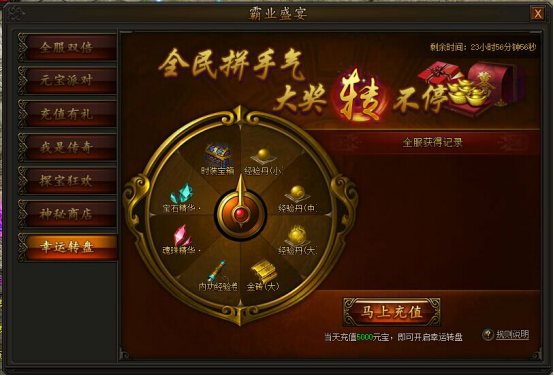Select the 内功经验卷 scroll icon
Viewport: 554px width, 376px height.
(x=216, y=271)
